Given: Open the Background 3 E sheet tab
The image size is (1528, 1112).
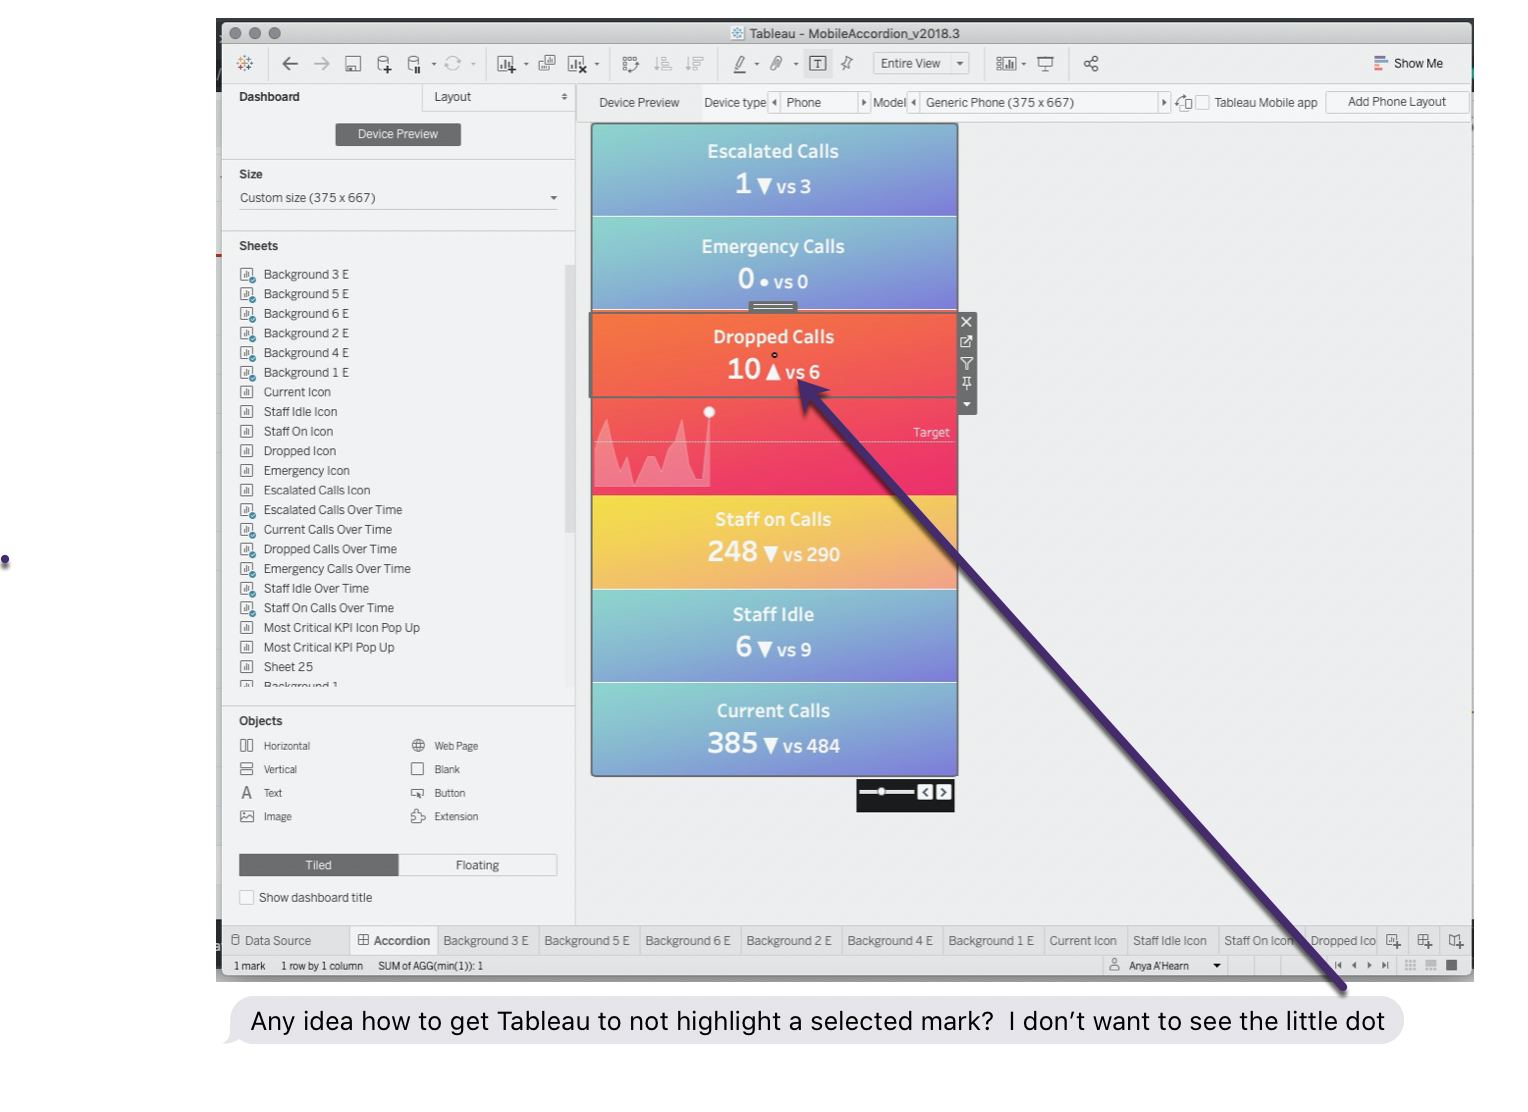Looking at the screenshot, I should 485,941.
